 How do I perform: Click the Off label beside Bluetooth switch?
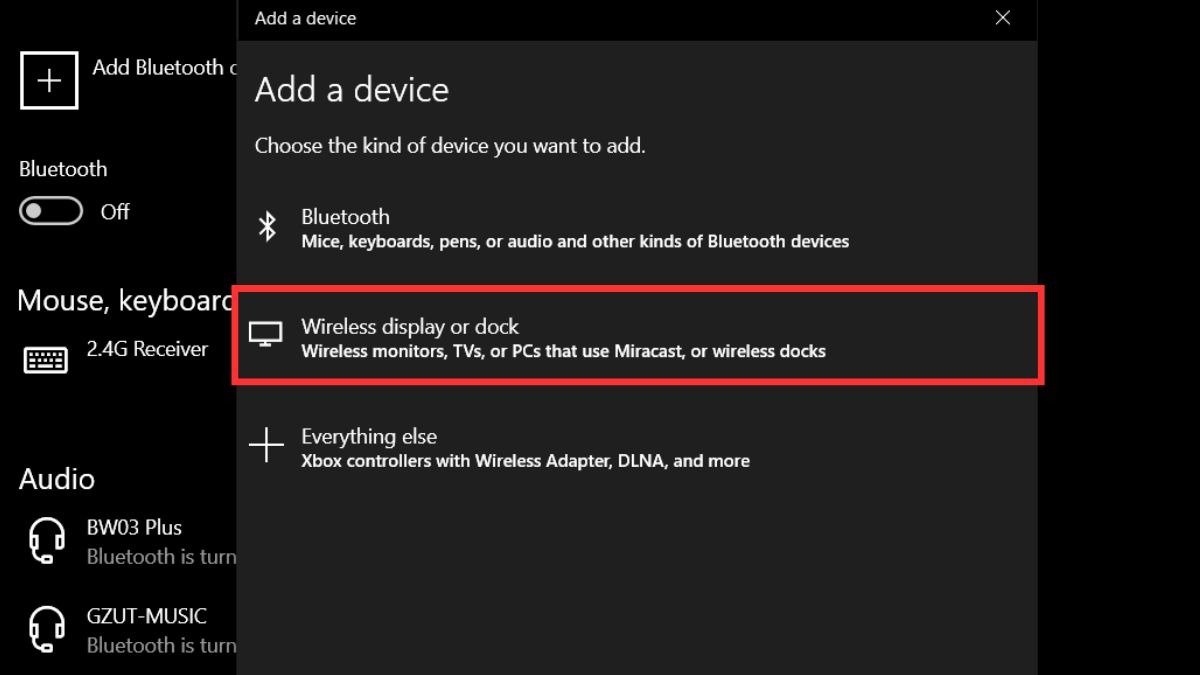point(115,212)
